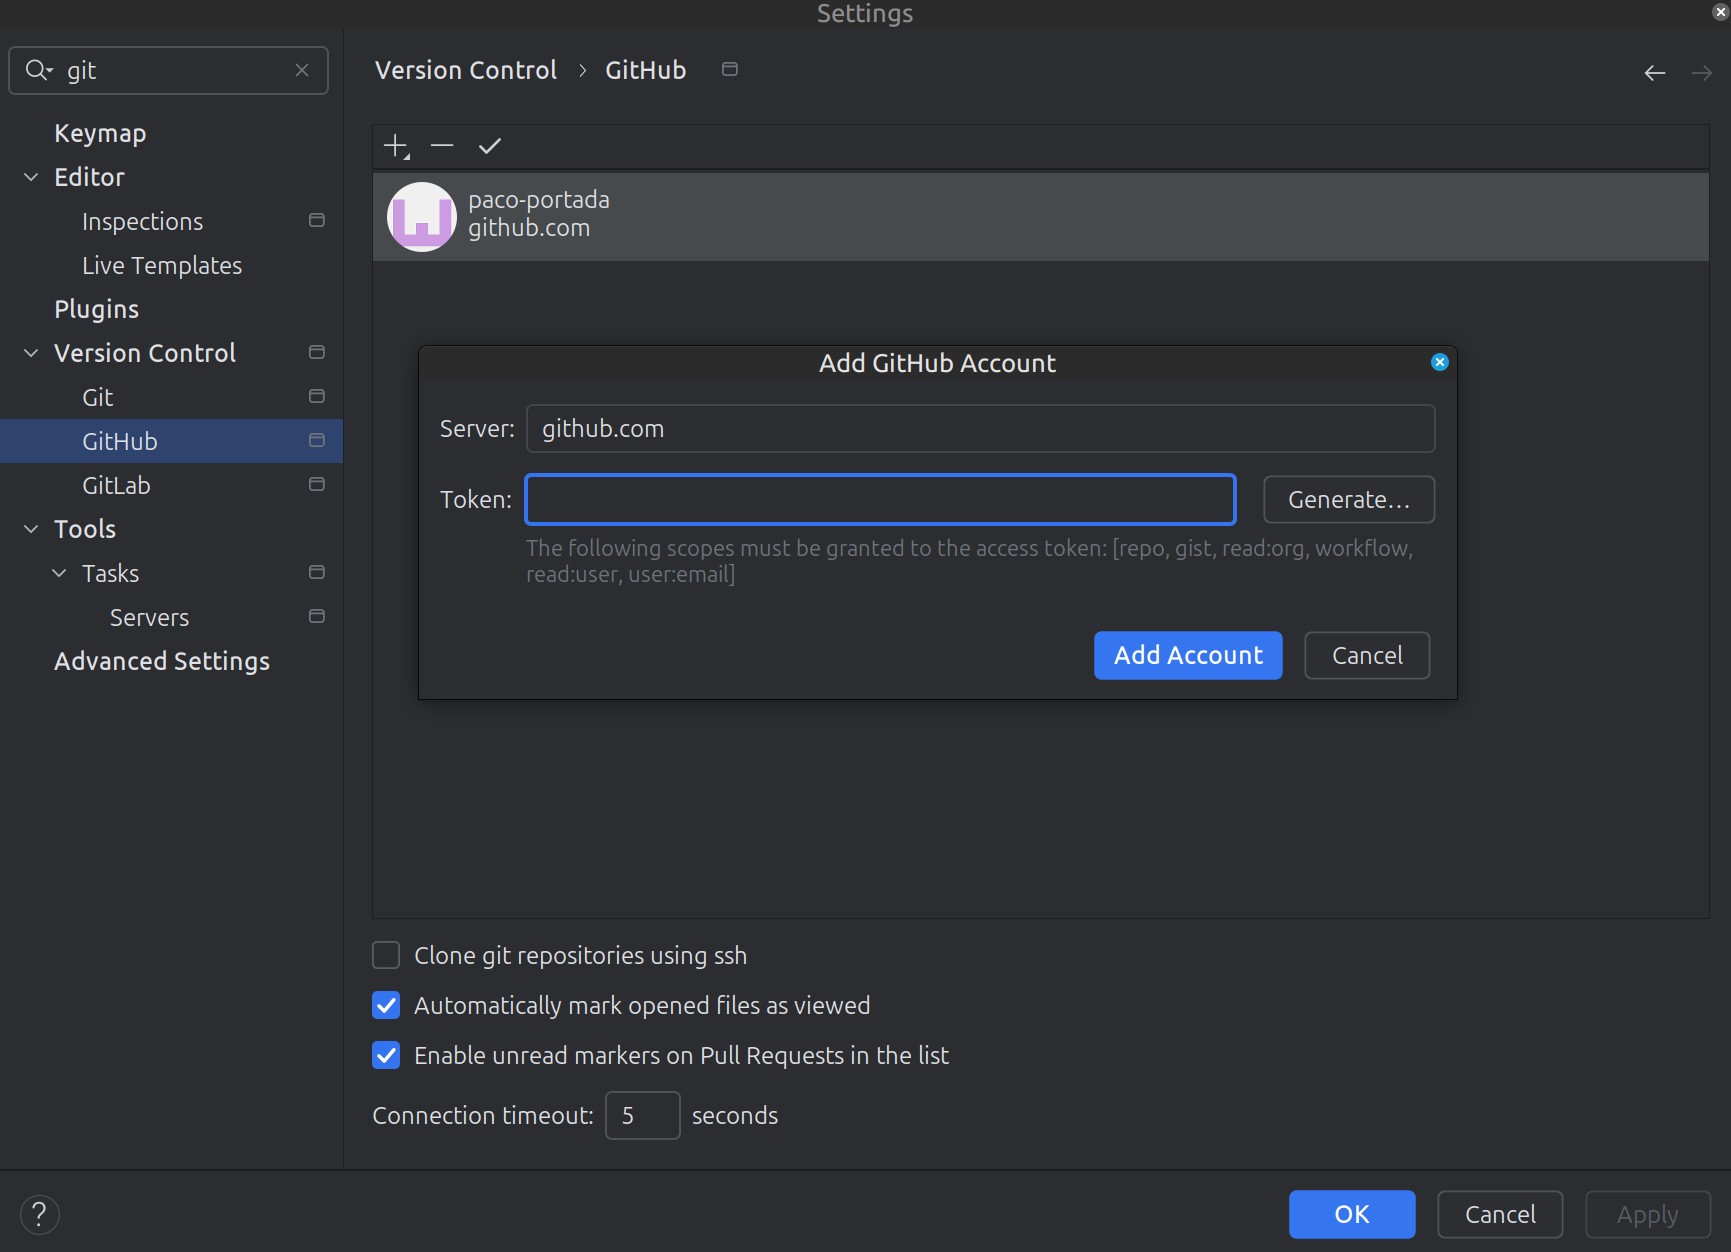
Task: Click the Generate... token button
Action: pyautogui.click(x=1348, y=499)
